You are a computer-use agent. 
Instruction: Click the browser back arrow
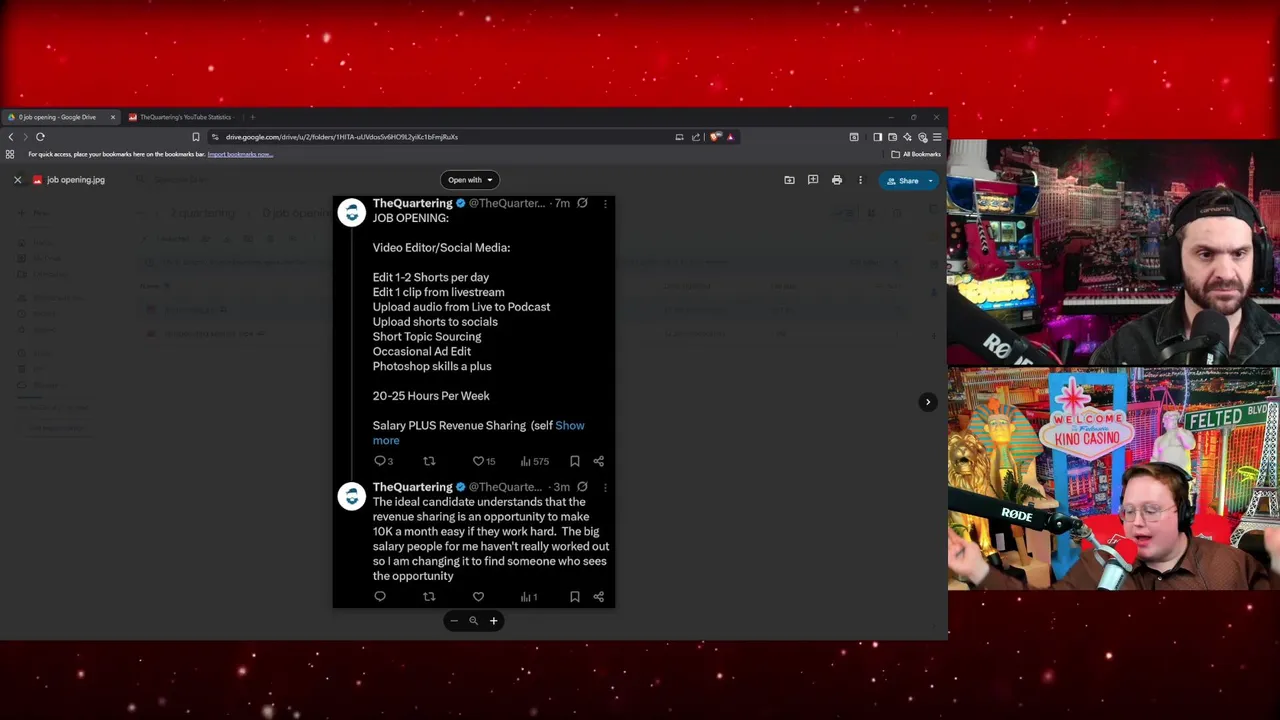point(11,137)
